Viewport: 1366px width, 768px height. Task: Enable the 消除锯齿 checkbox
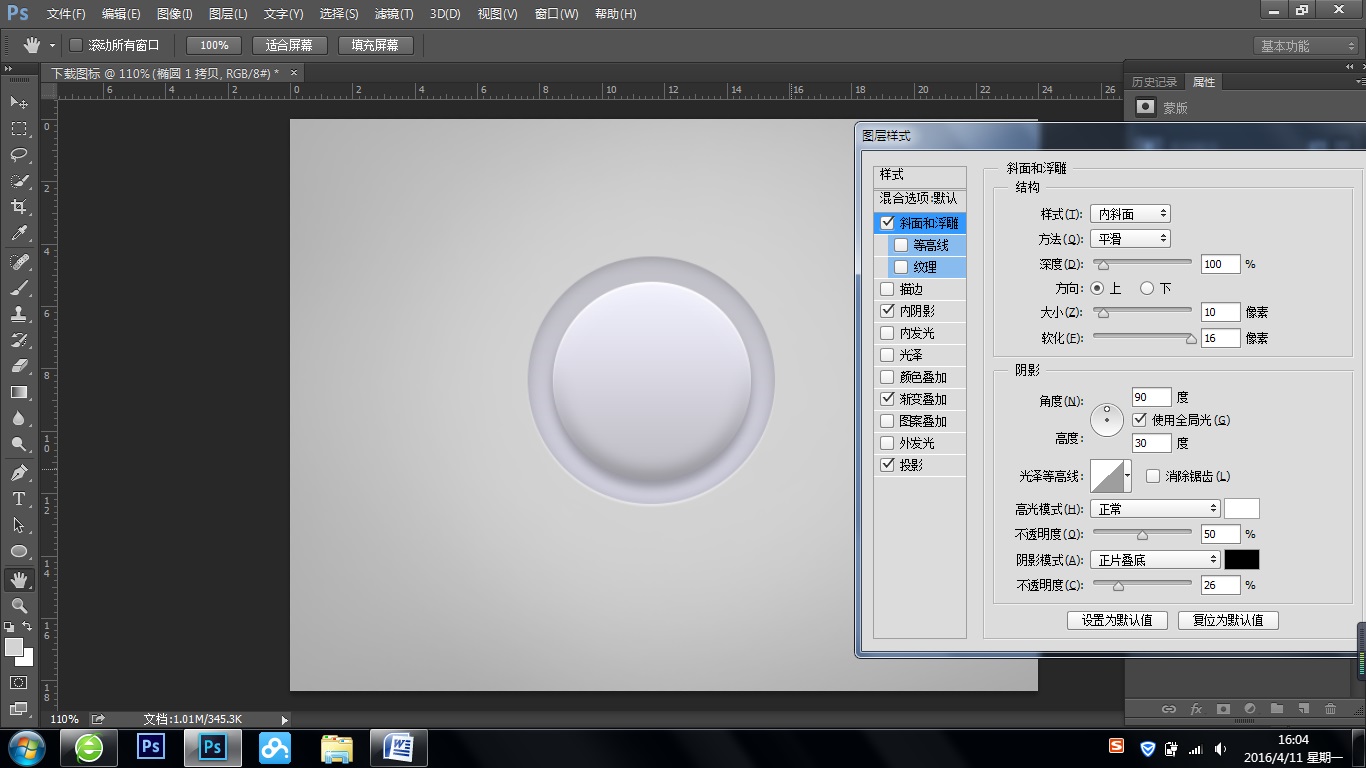(1153, 476)
